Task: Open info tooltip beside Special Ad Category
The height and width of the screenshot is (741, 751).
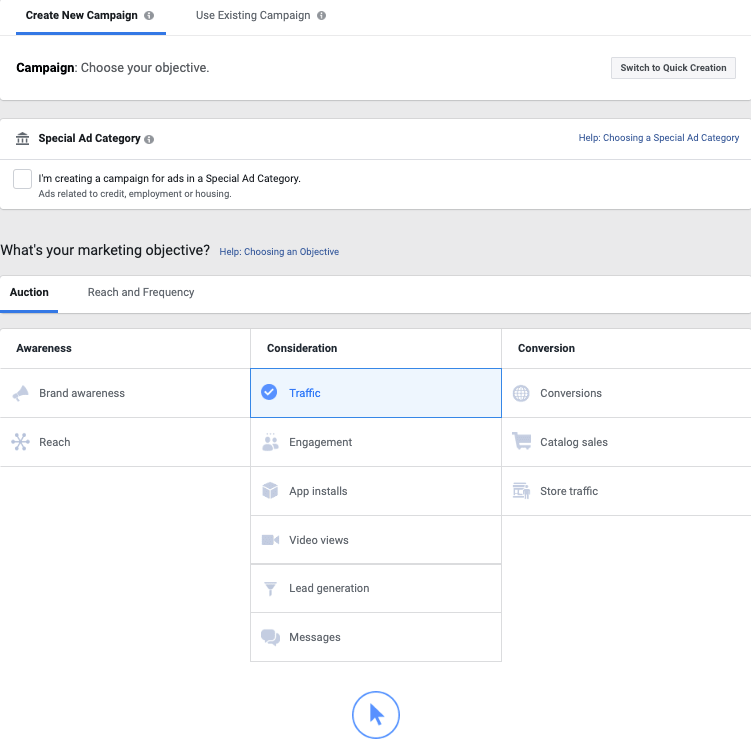Action: pos(149,140)
